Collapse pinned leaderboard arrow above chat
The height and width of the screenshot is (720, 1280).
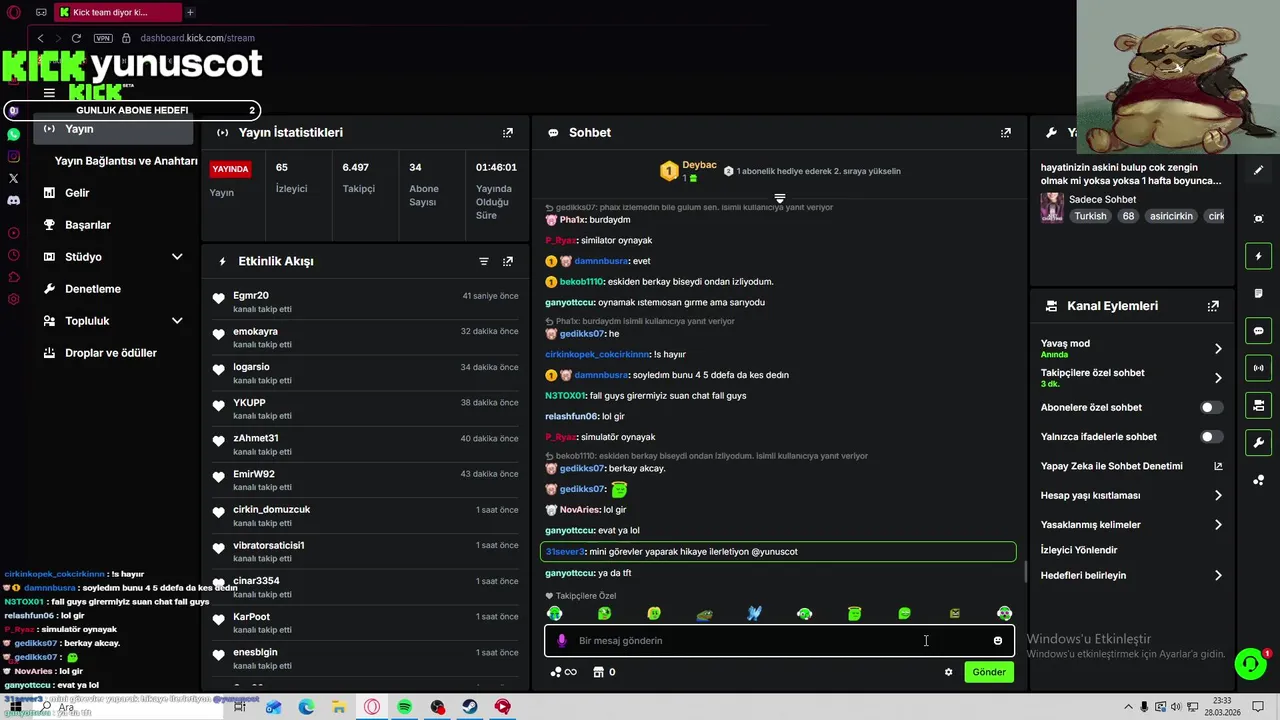click(780, 198)
